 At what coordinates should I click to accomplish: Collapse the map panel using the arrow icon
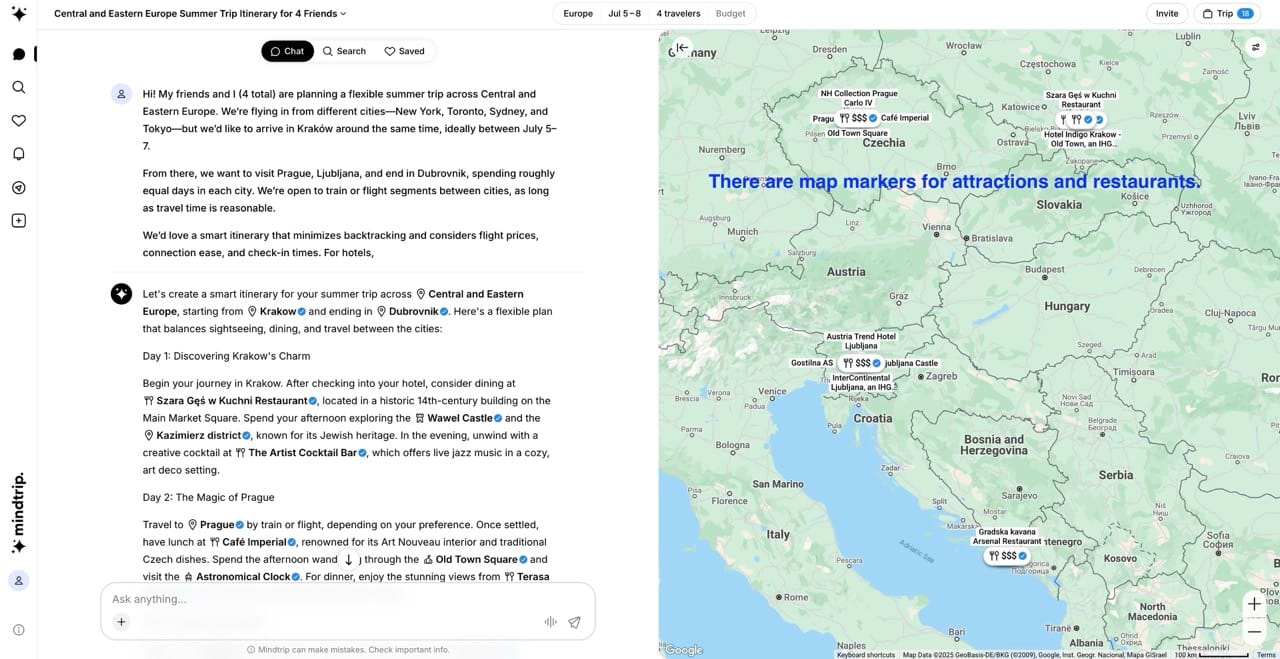point(682,47)
